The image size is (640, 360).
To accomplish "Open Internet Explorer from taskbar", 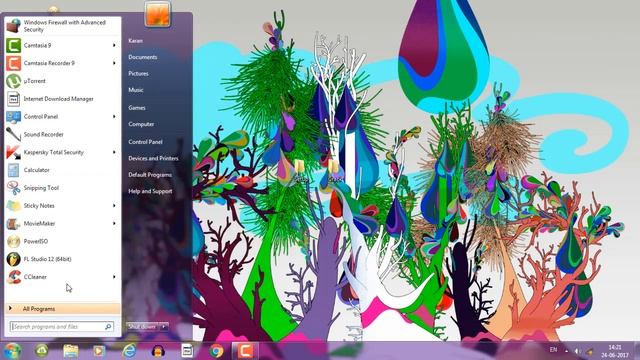I will tap(129, 351).
